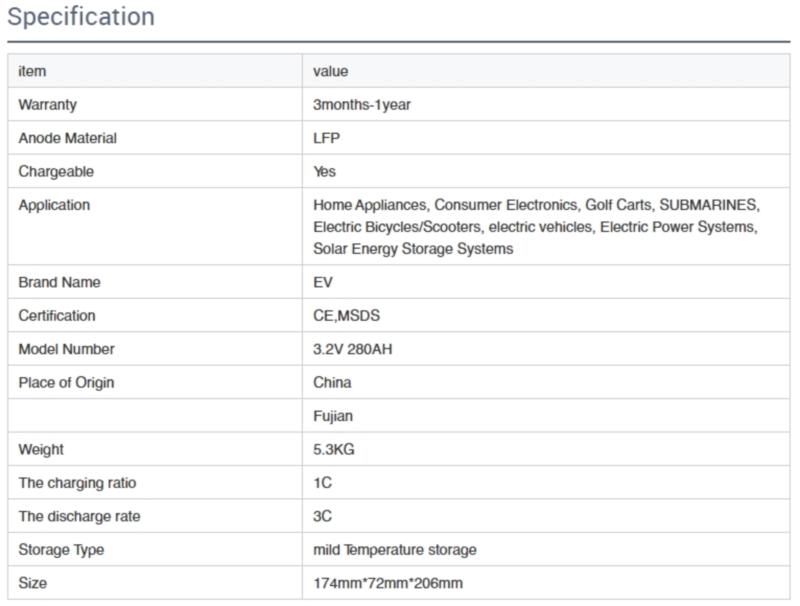Select the Warranty row label
This screenshot has width=800, height=606.
tap(47, 105)
